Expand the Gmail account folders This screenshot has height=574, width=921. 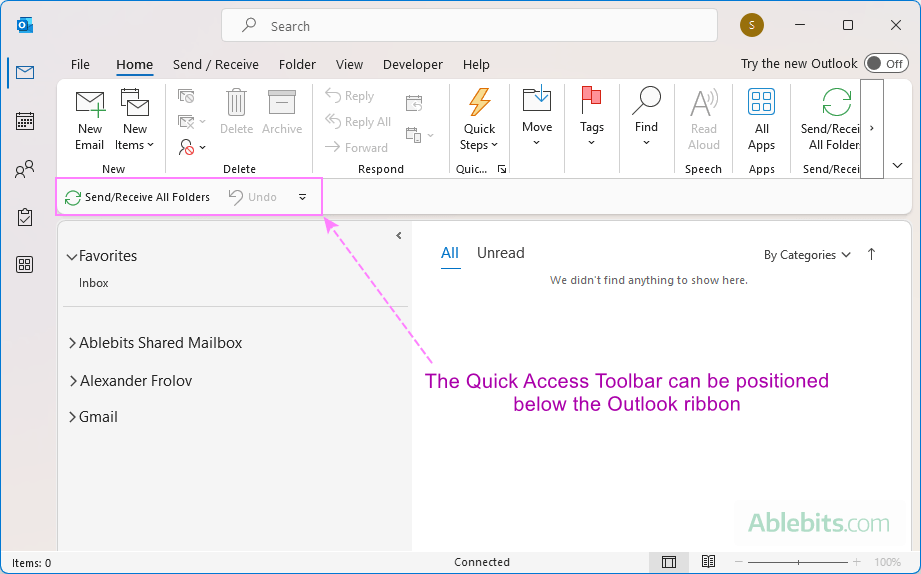coord(72,417)
